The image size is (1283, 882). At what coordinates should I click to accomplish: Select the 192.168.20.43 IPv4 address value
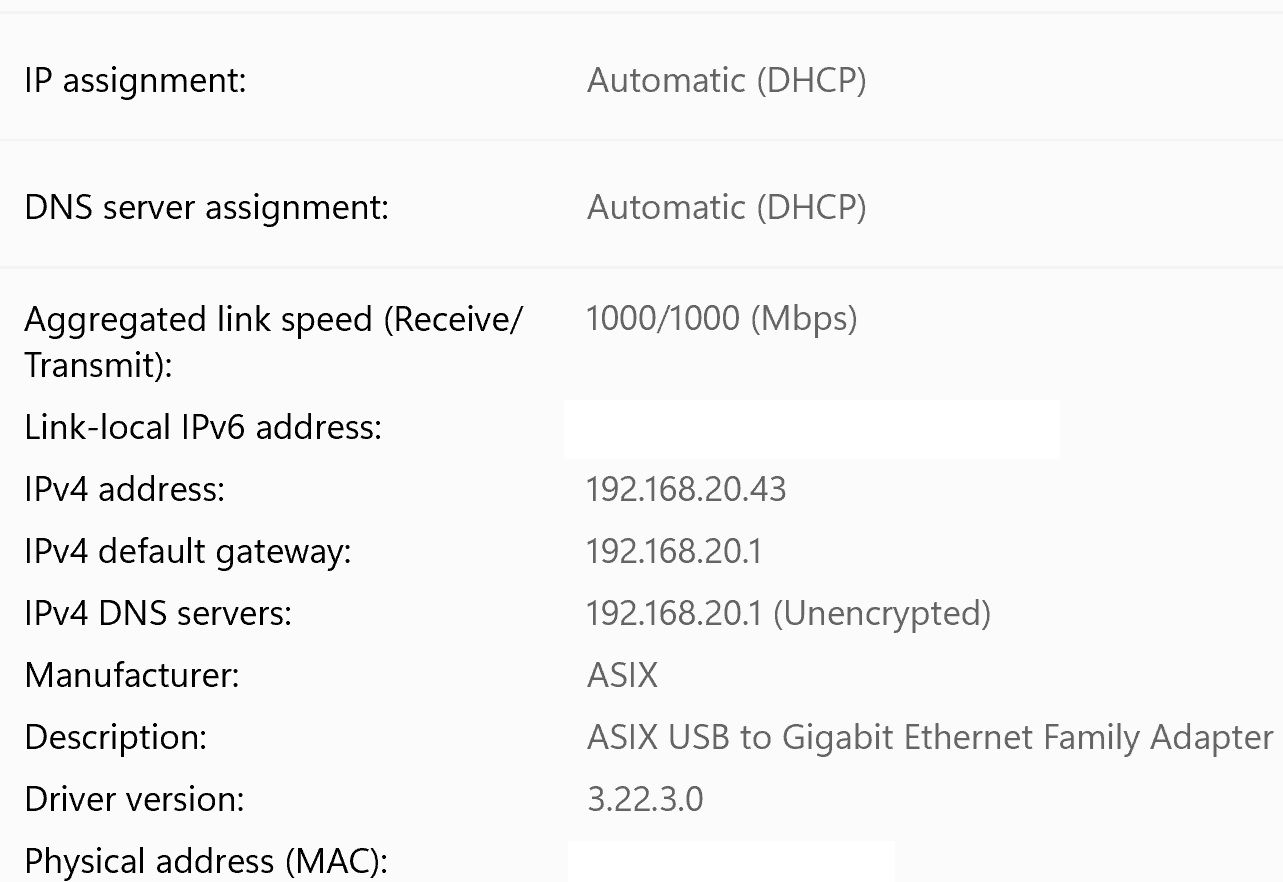click(x=686, y=490)
